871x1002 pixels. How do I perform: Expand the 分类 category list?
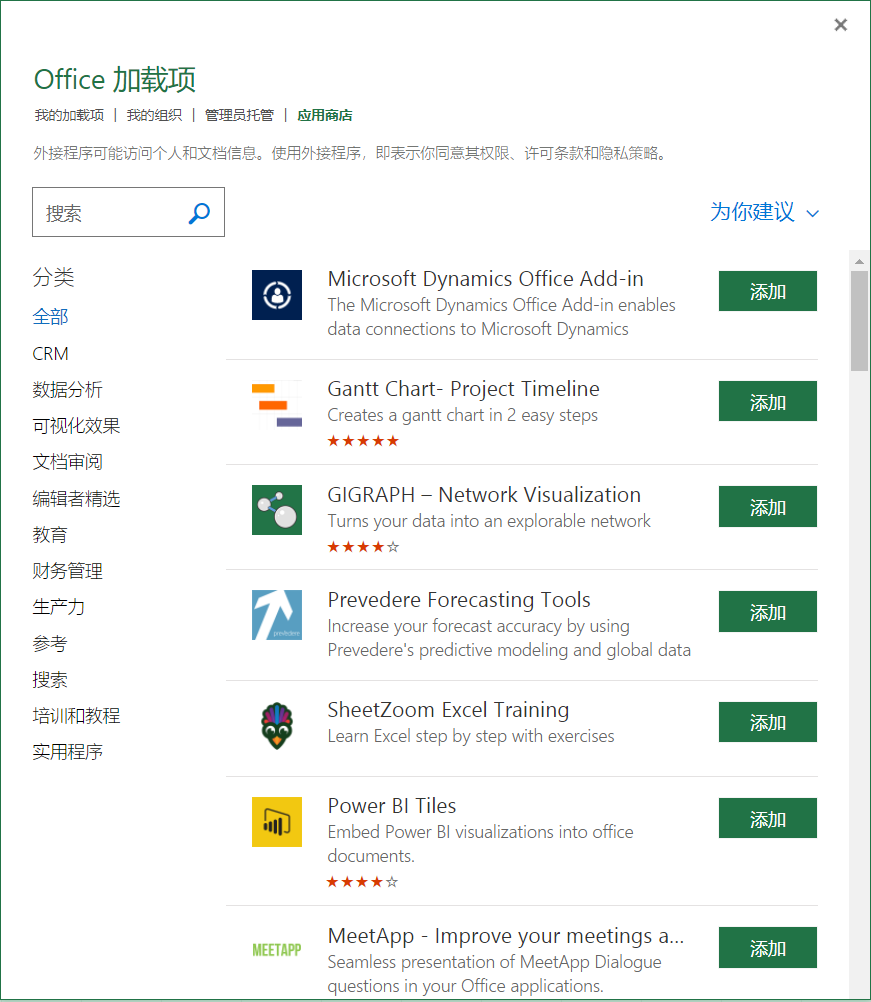(x=51, y=277)
